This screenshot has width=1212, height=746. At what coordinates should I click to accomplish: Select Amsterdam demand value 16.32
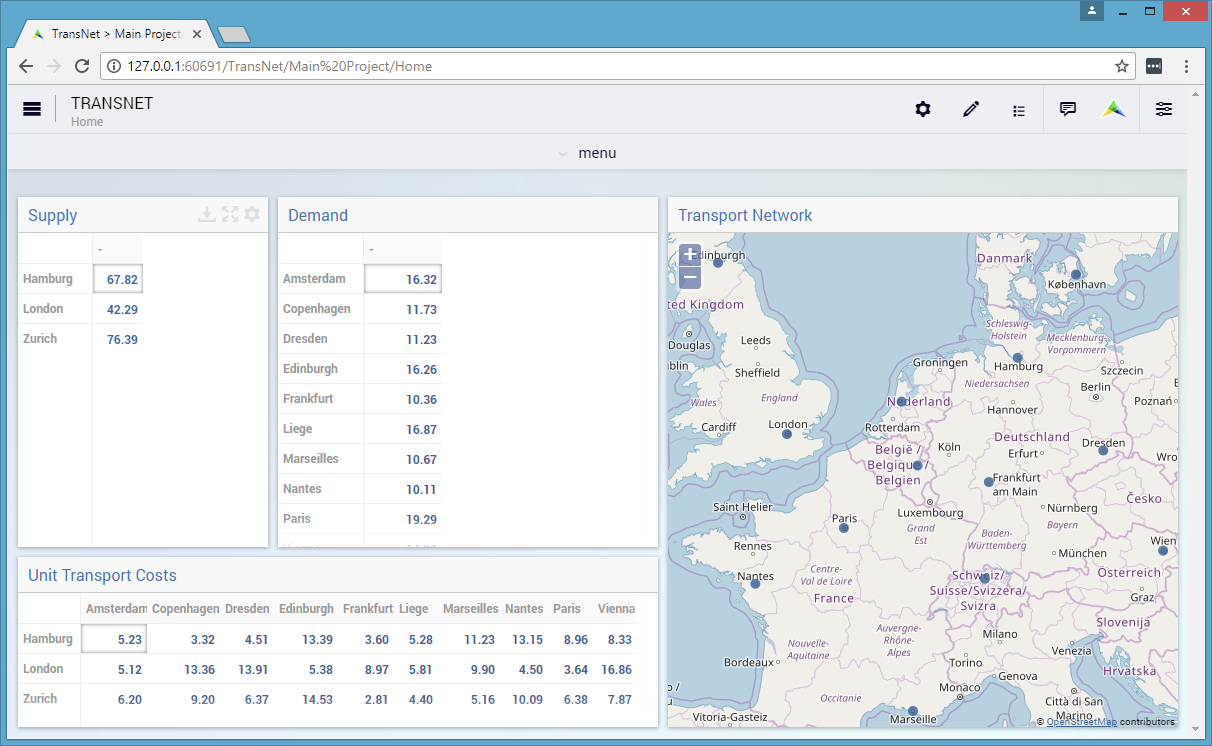(402, 279)
